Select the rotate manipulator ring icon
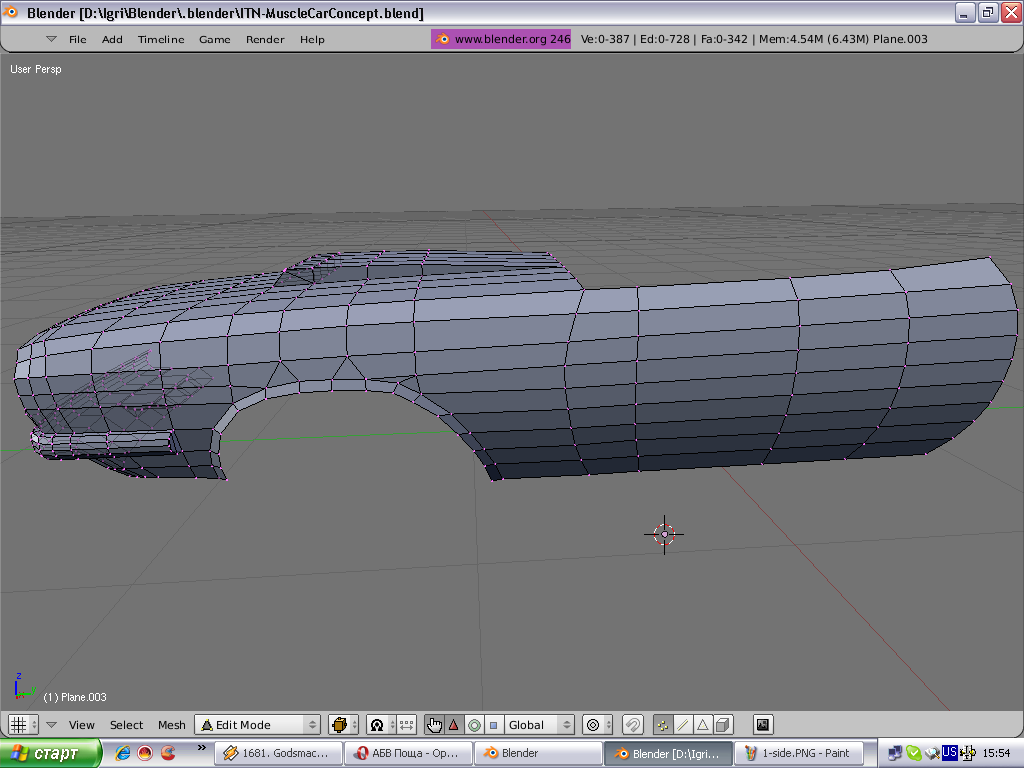The image size is (1024, 768). click(x=474, y=725)
